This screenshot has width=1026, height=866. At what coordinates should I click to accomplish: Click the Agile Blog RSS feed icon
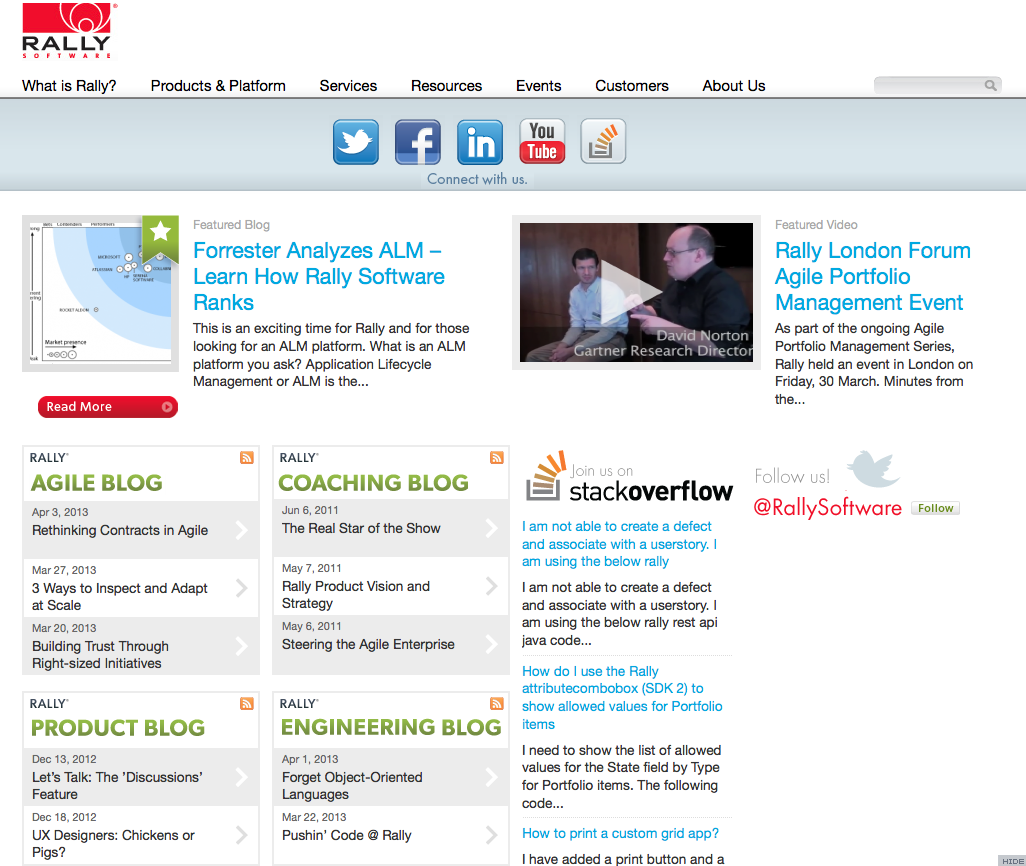247,458
